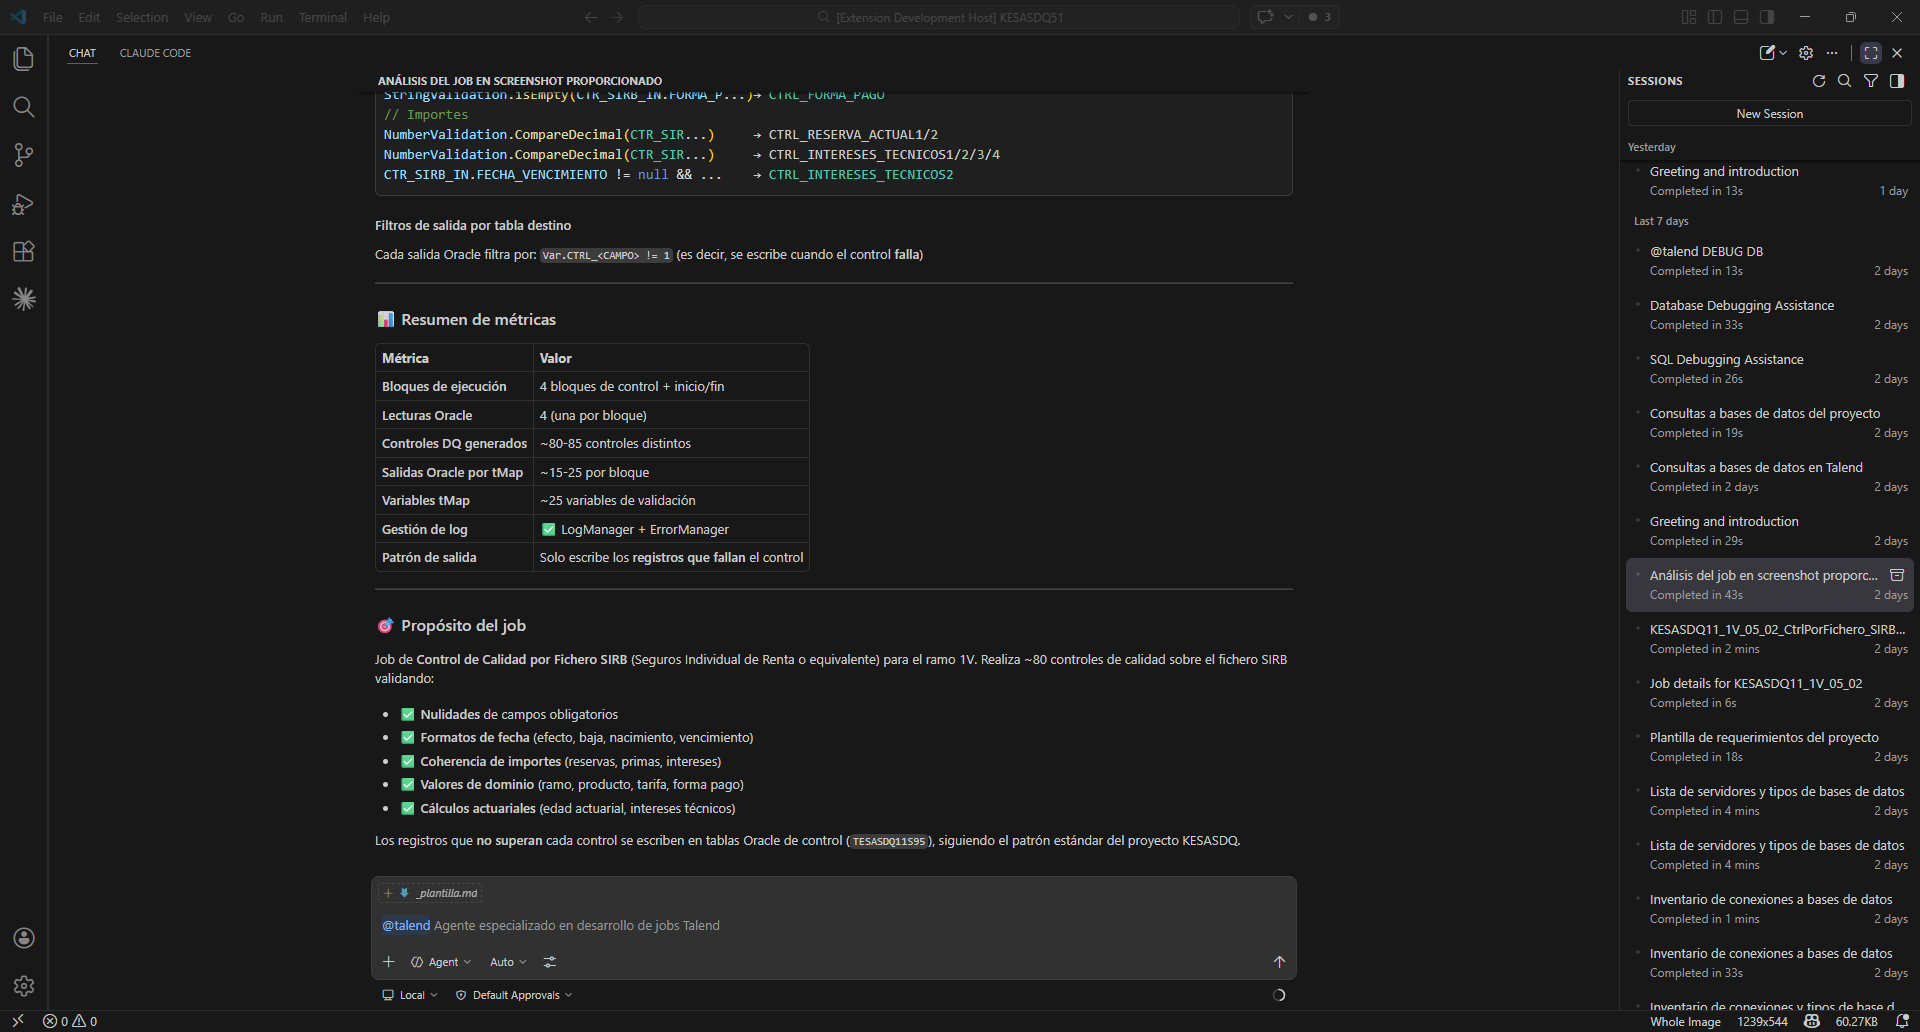This screenshot has height=1032, width=1920.
Task: Focus the chat input with @talend text
Action: click(834, 926)
